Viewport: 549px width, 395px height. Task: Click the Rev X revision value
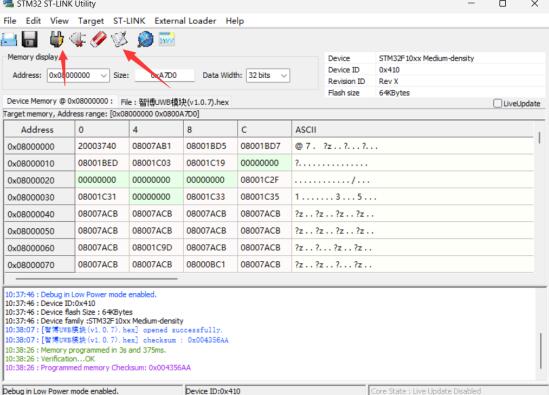click(x=388, y=81)
